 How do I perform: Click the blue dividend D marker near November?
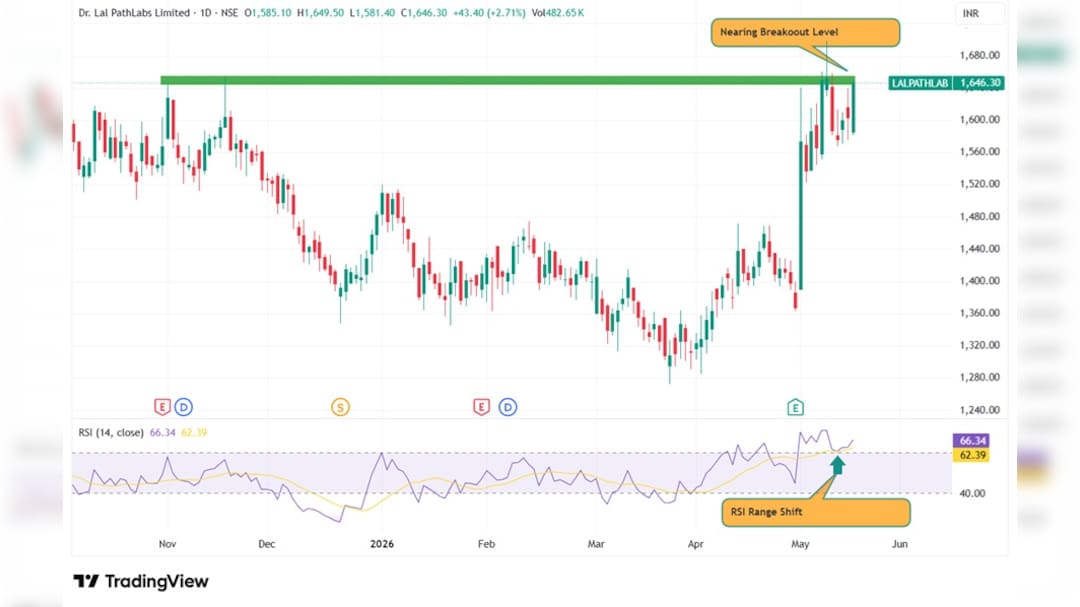point(183,407)
